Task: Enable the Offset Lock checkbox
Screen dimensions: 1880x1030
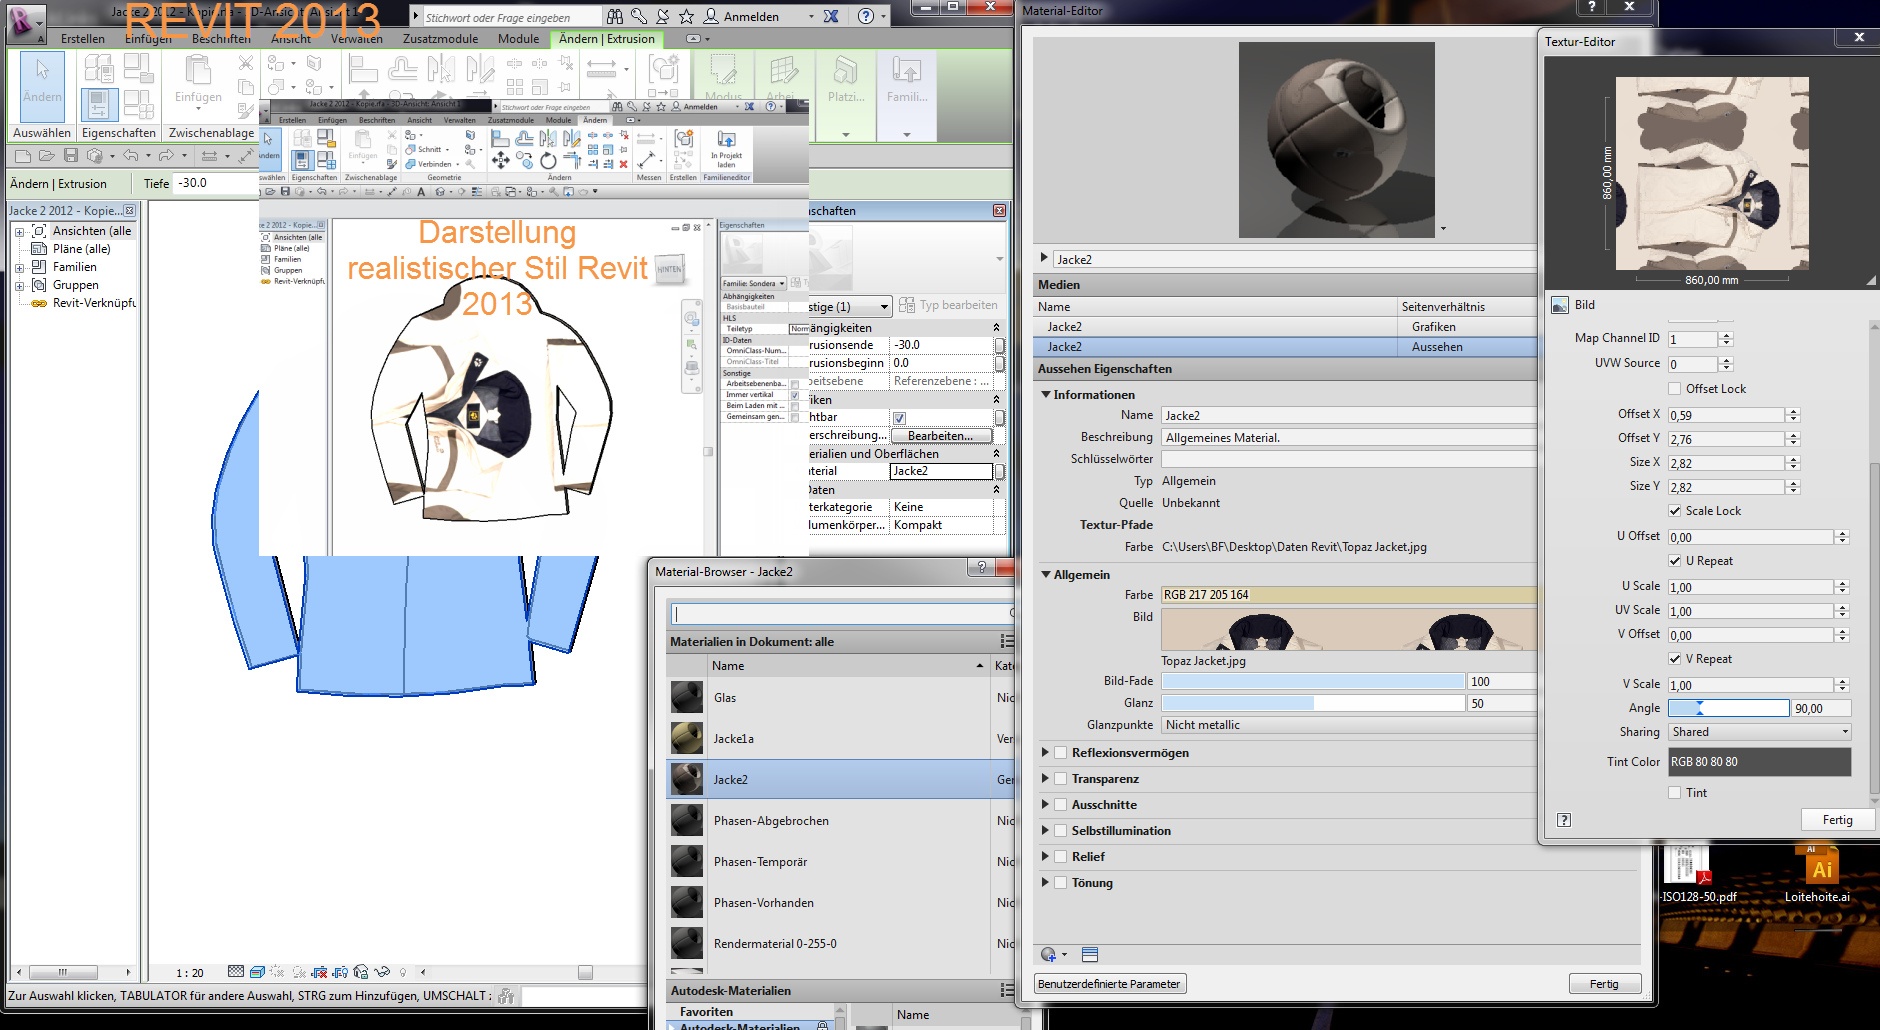Action: (x=1675, y=389)
